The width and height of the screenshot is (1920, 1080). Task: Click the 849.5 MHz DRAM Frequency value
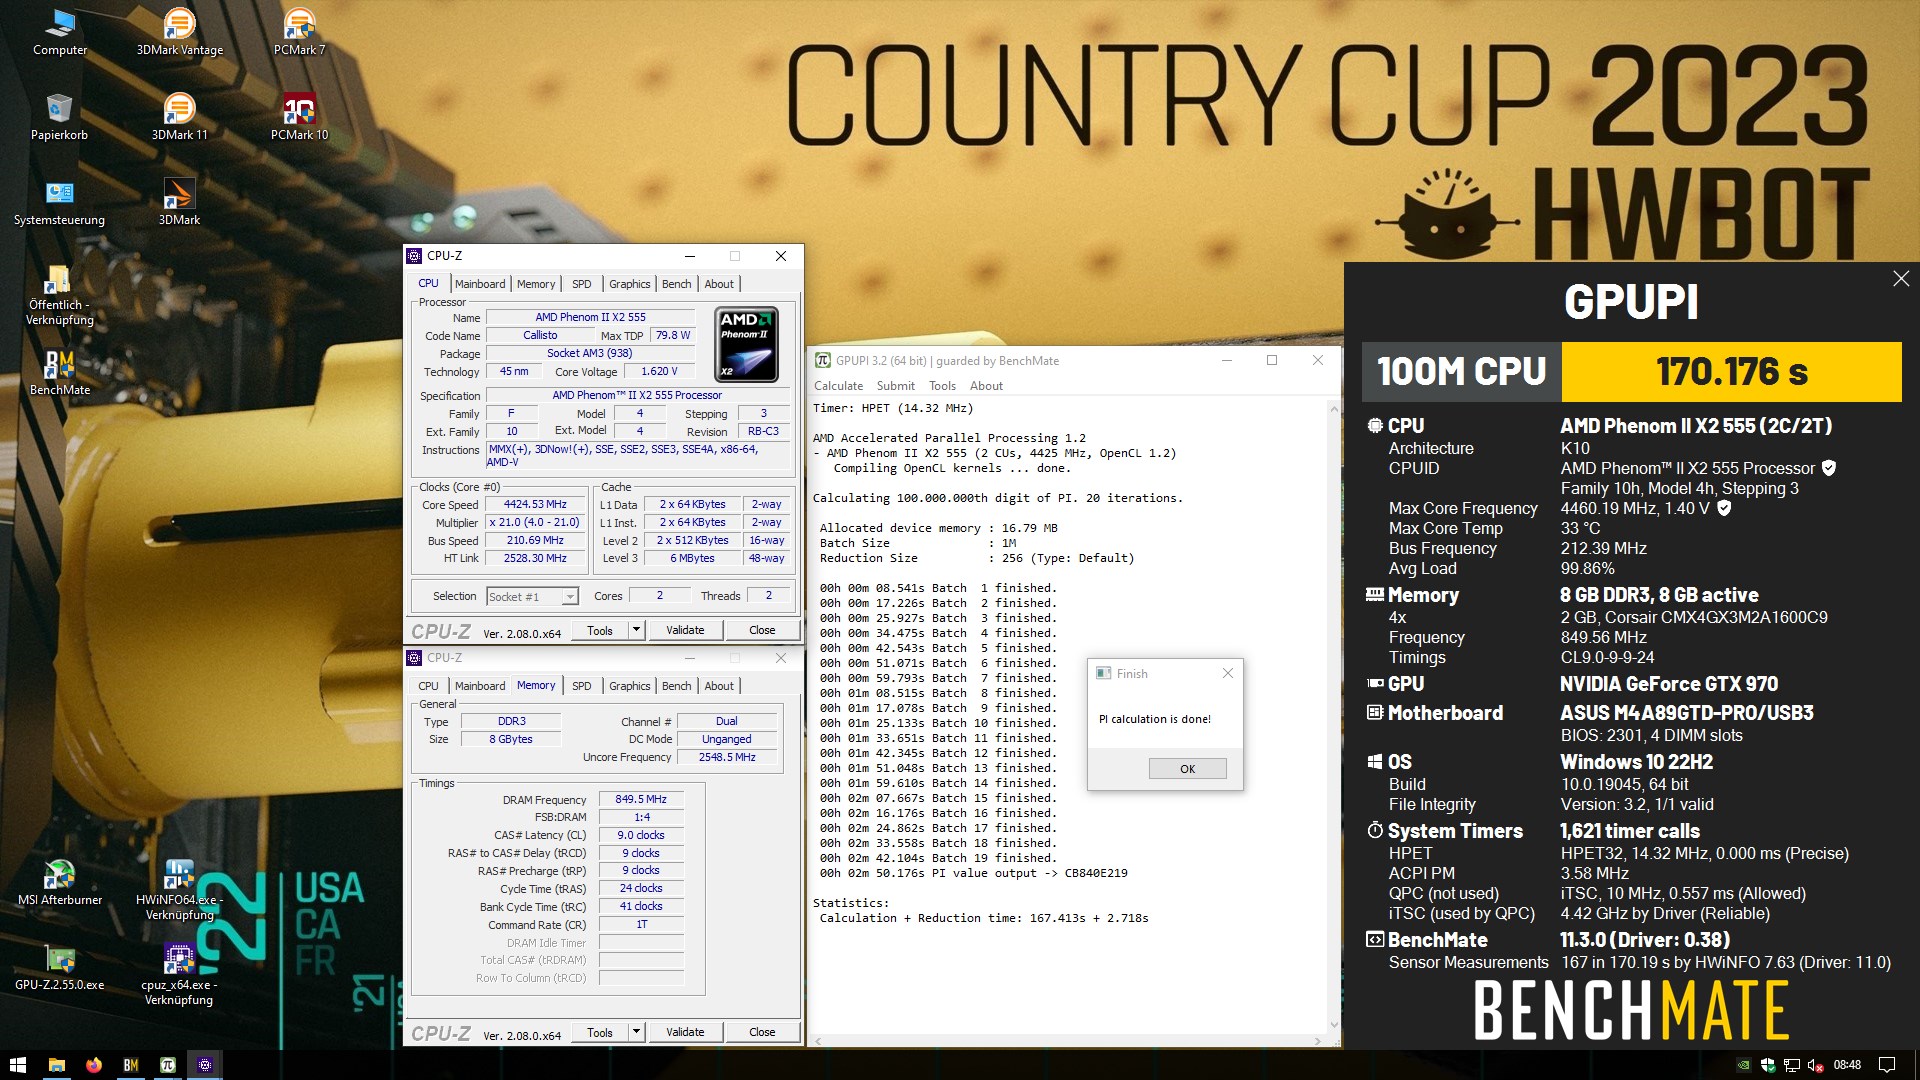[x=641, y=800]
